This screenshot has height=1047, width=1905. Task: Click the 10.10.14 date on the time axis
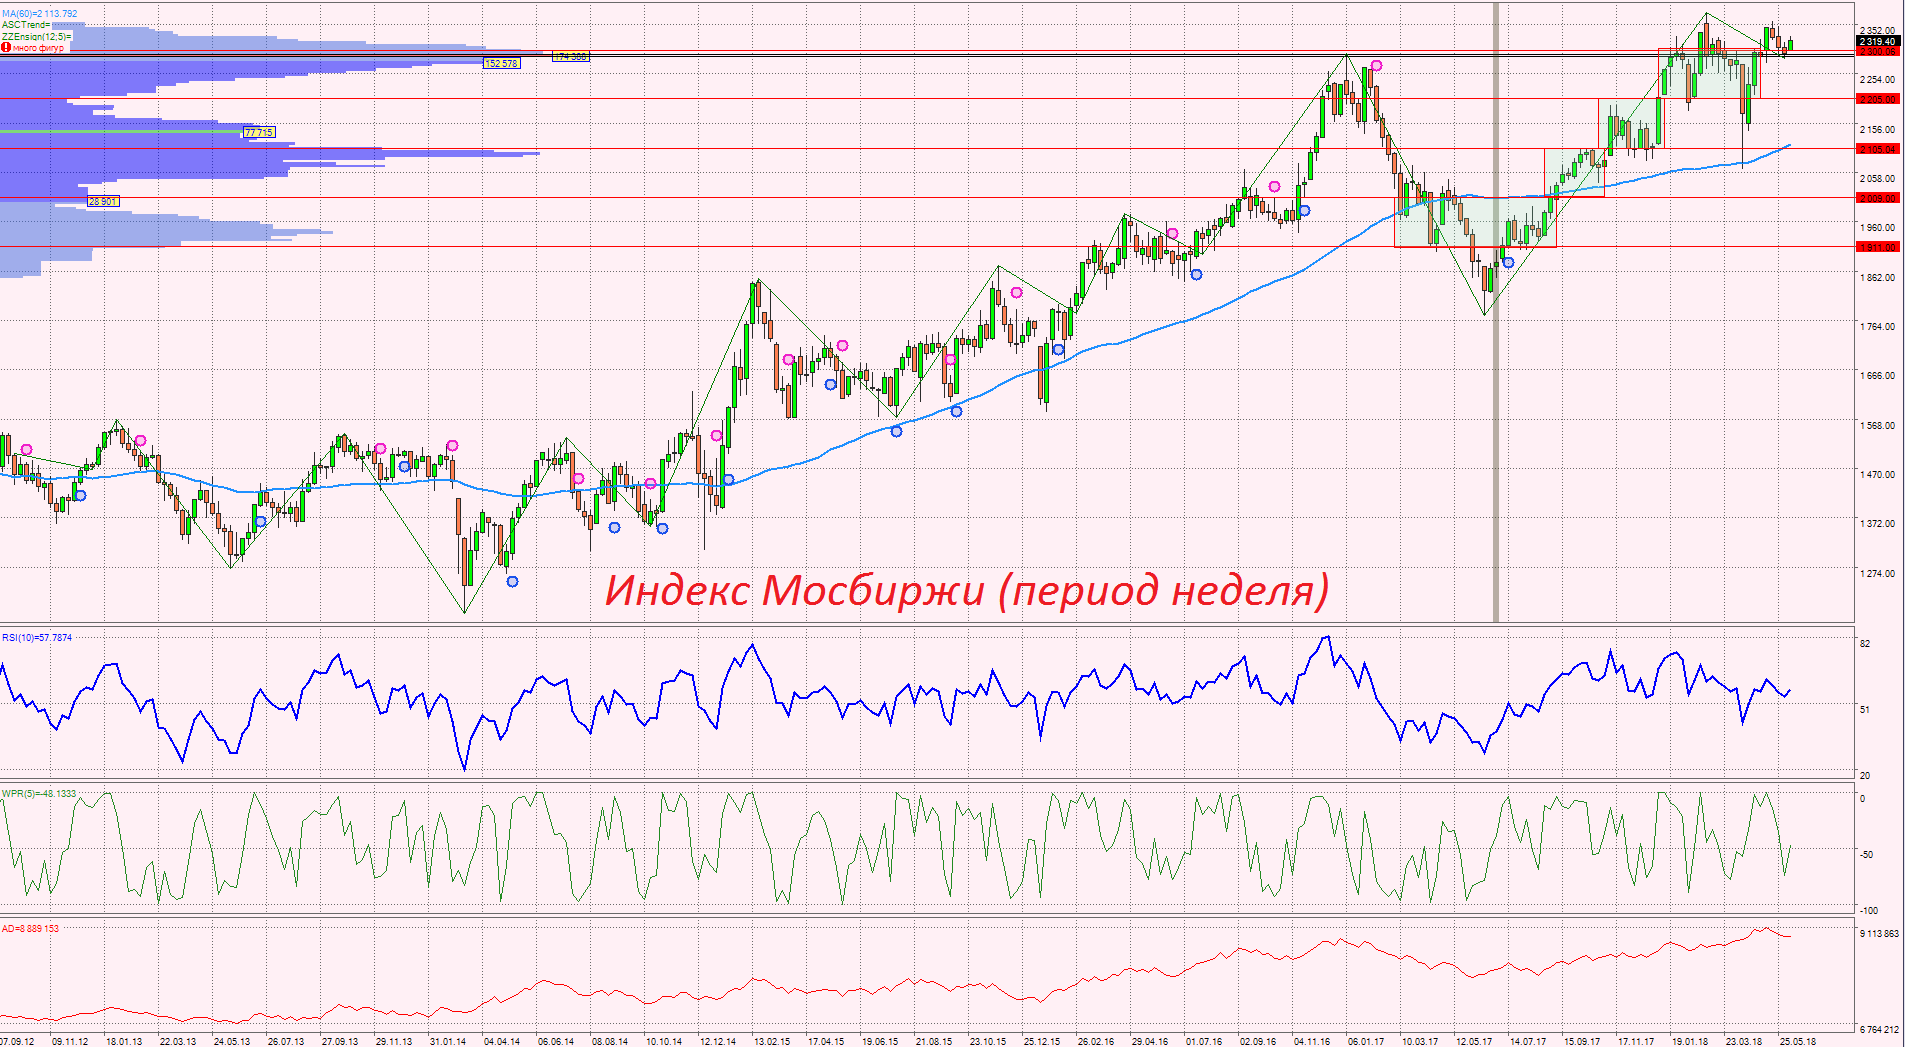664,1041
